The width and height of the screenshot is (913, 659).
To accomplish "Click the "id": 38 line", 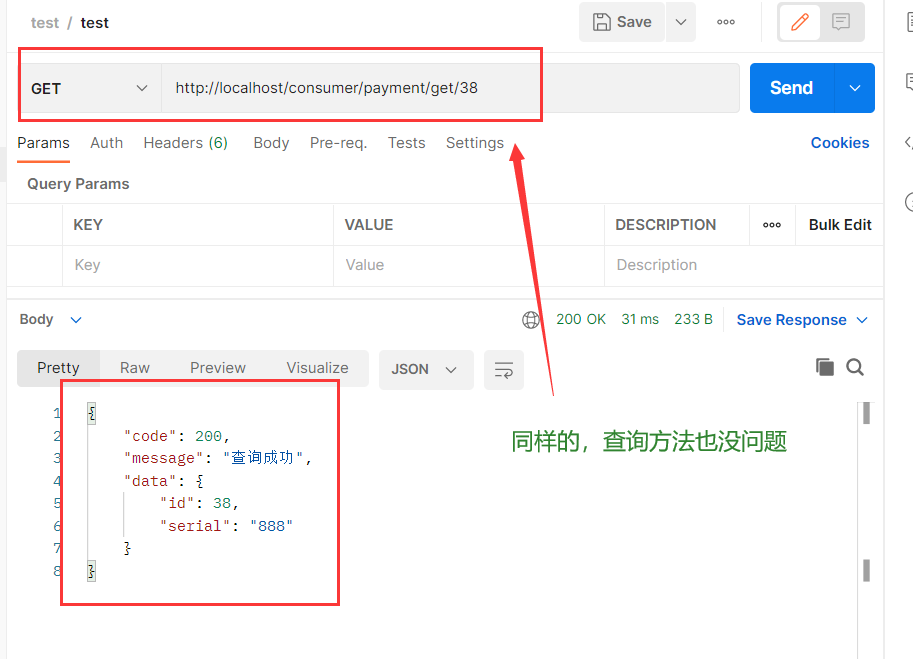I will (x=199, y=504).
